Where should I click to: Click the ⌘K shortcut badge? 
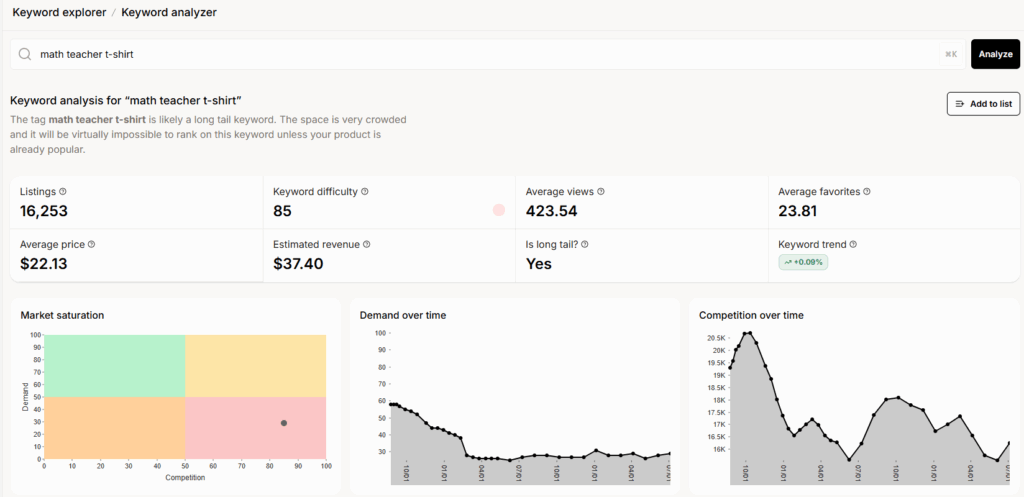click(x=951, y=55)
